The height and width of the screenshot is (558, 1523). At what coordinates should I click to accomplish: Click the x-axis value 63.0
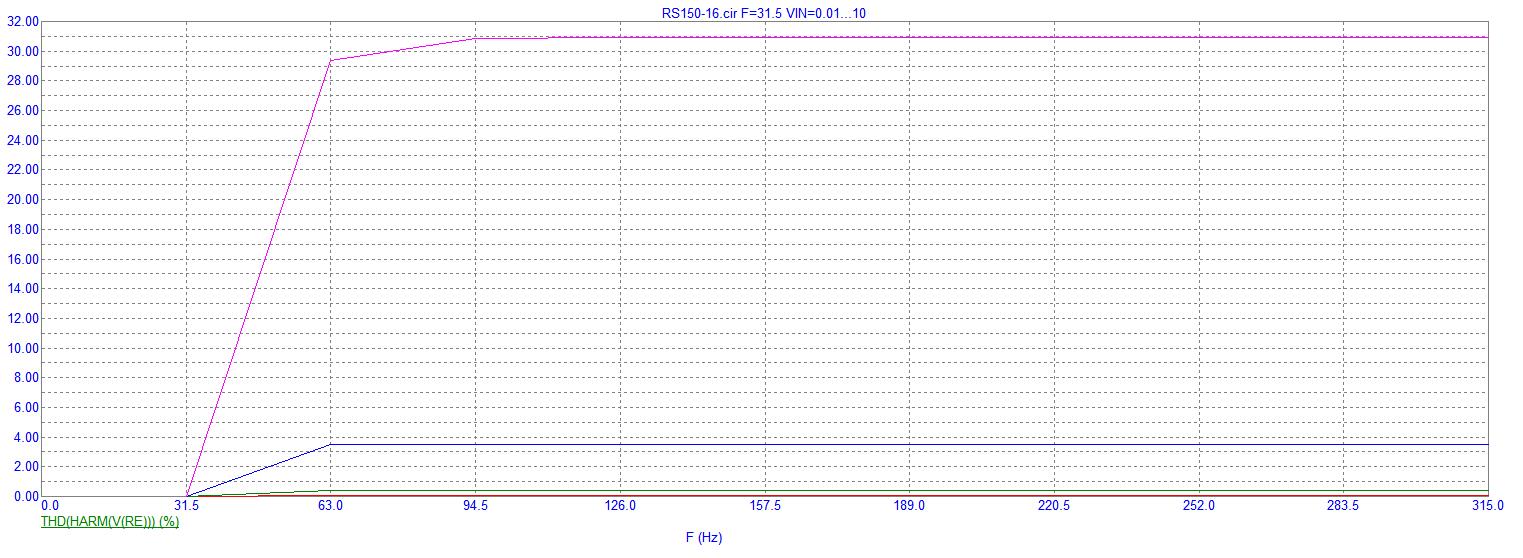click(x=331, y=506)
